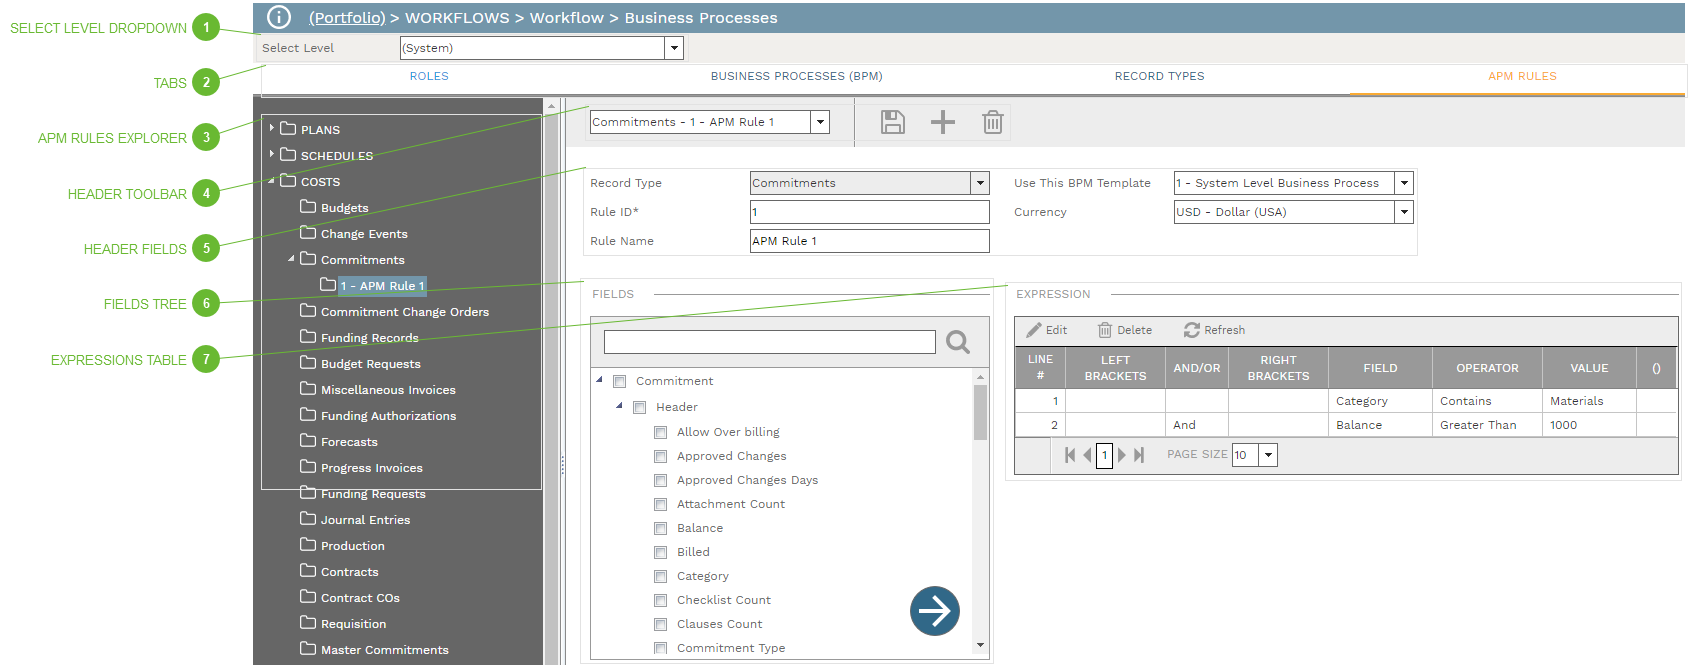Check the Balance field checkbox
1693x669 pixels.
click(660, 528)
